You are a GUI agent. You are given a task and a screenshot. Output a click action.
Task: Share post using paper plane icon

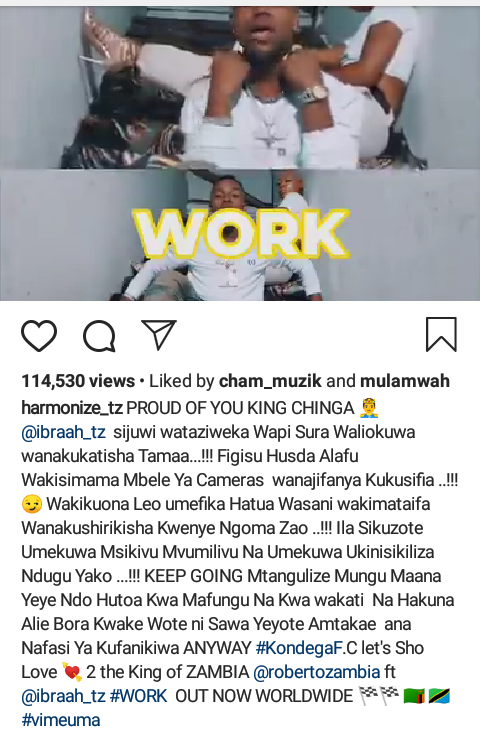click(x=159, y=335)
